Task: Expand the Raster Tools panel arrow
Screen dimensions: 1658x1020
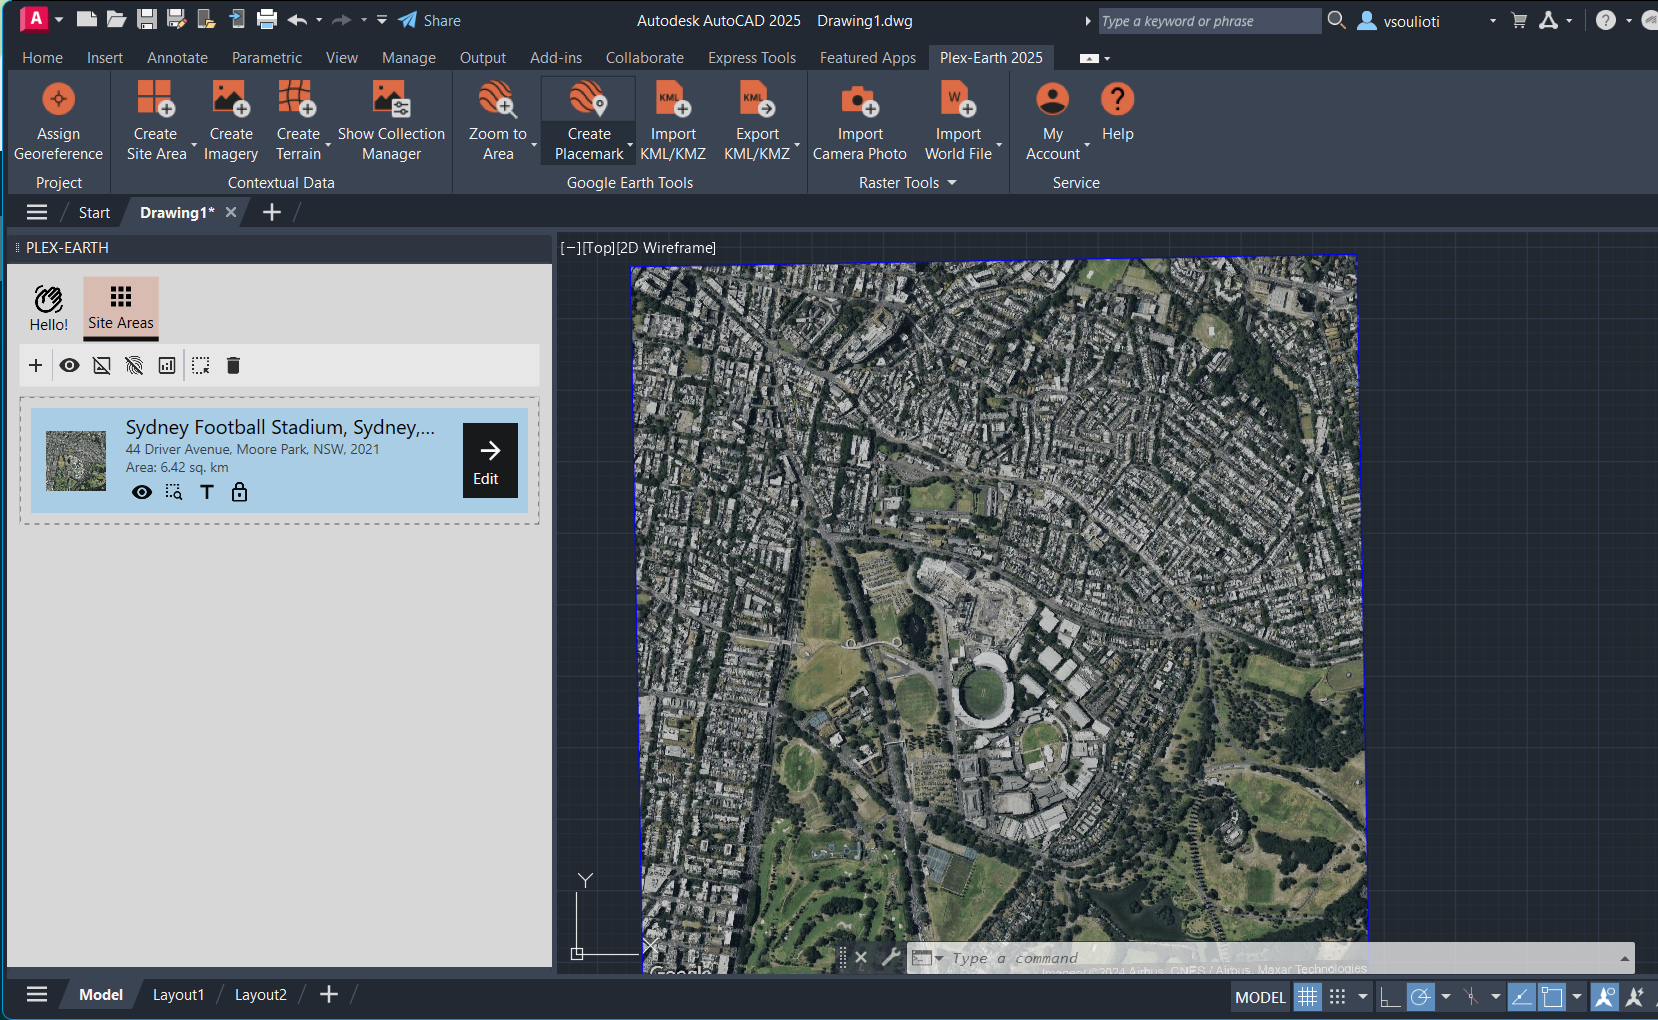Action: (x=952, y=183)
